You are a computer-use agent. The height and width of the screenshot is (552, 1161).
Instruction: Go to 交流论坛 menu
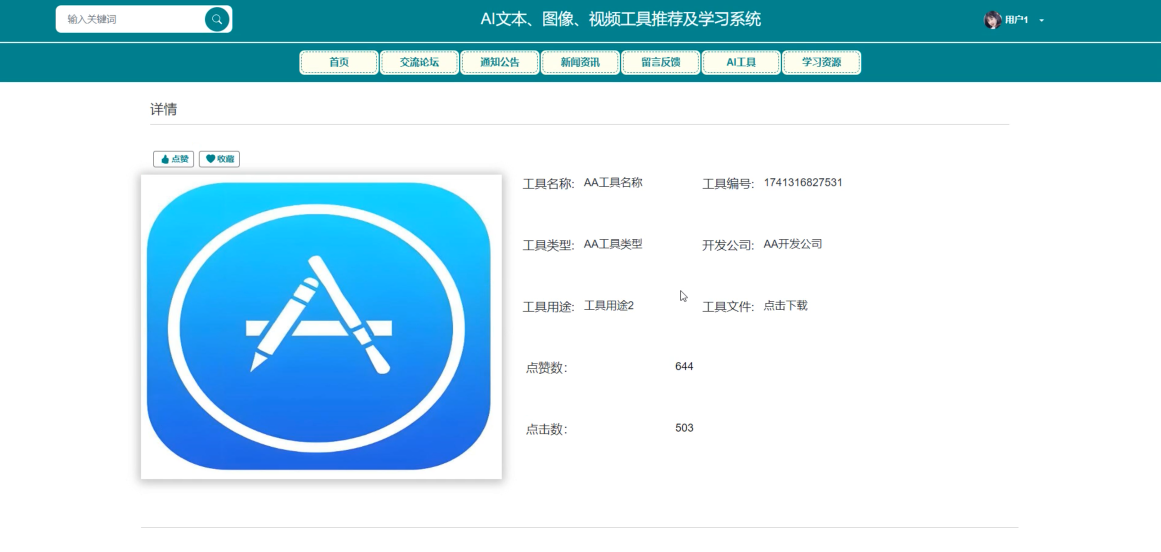point(420,63)
